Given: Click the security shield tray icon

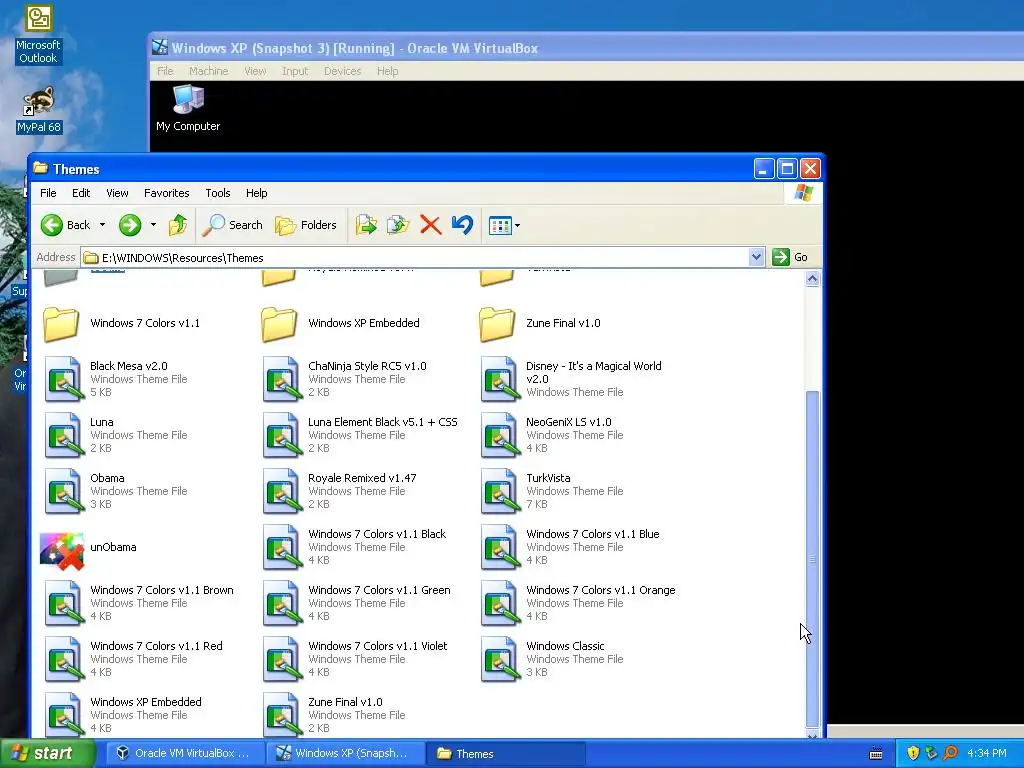Looking at the screenshot, I should (913, 753).
